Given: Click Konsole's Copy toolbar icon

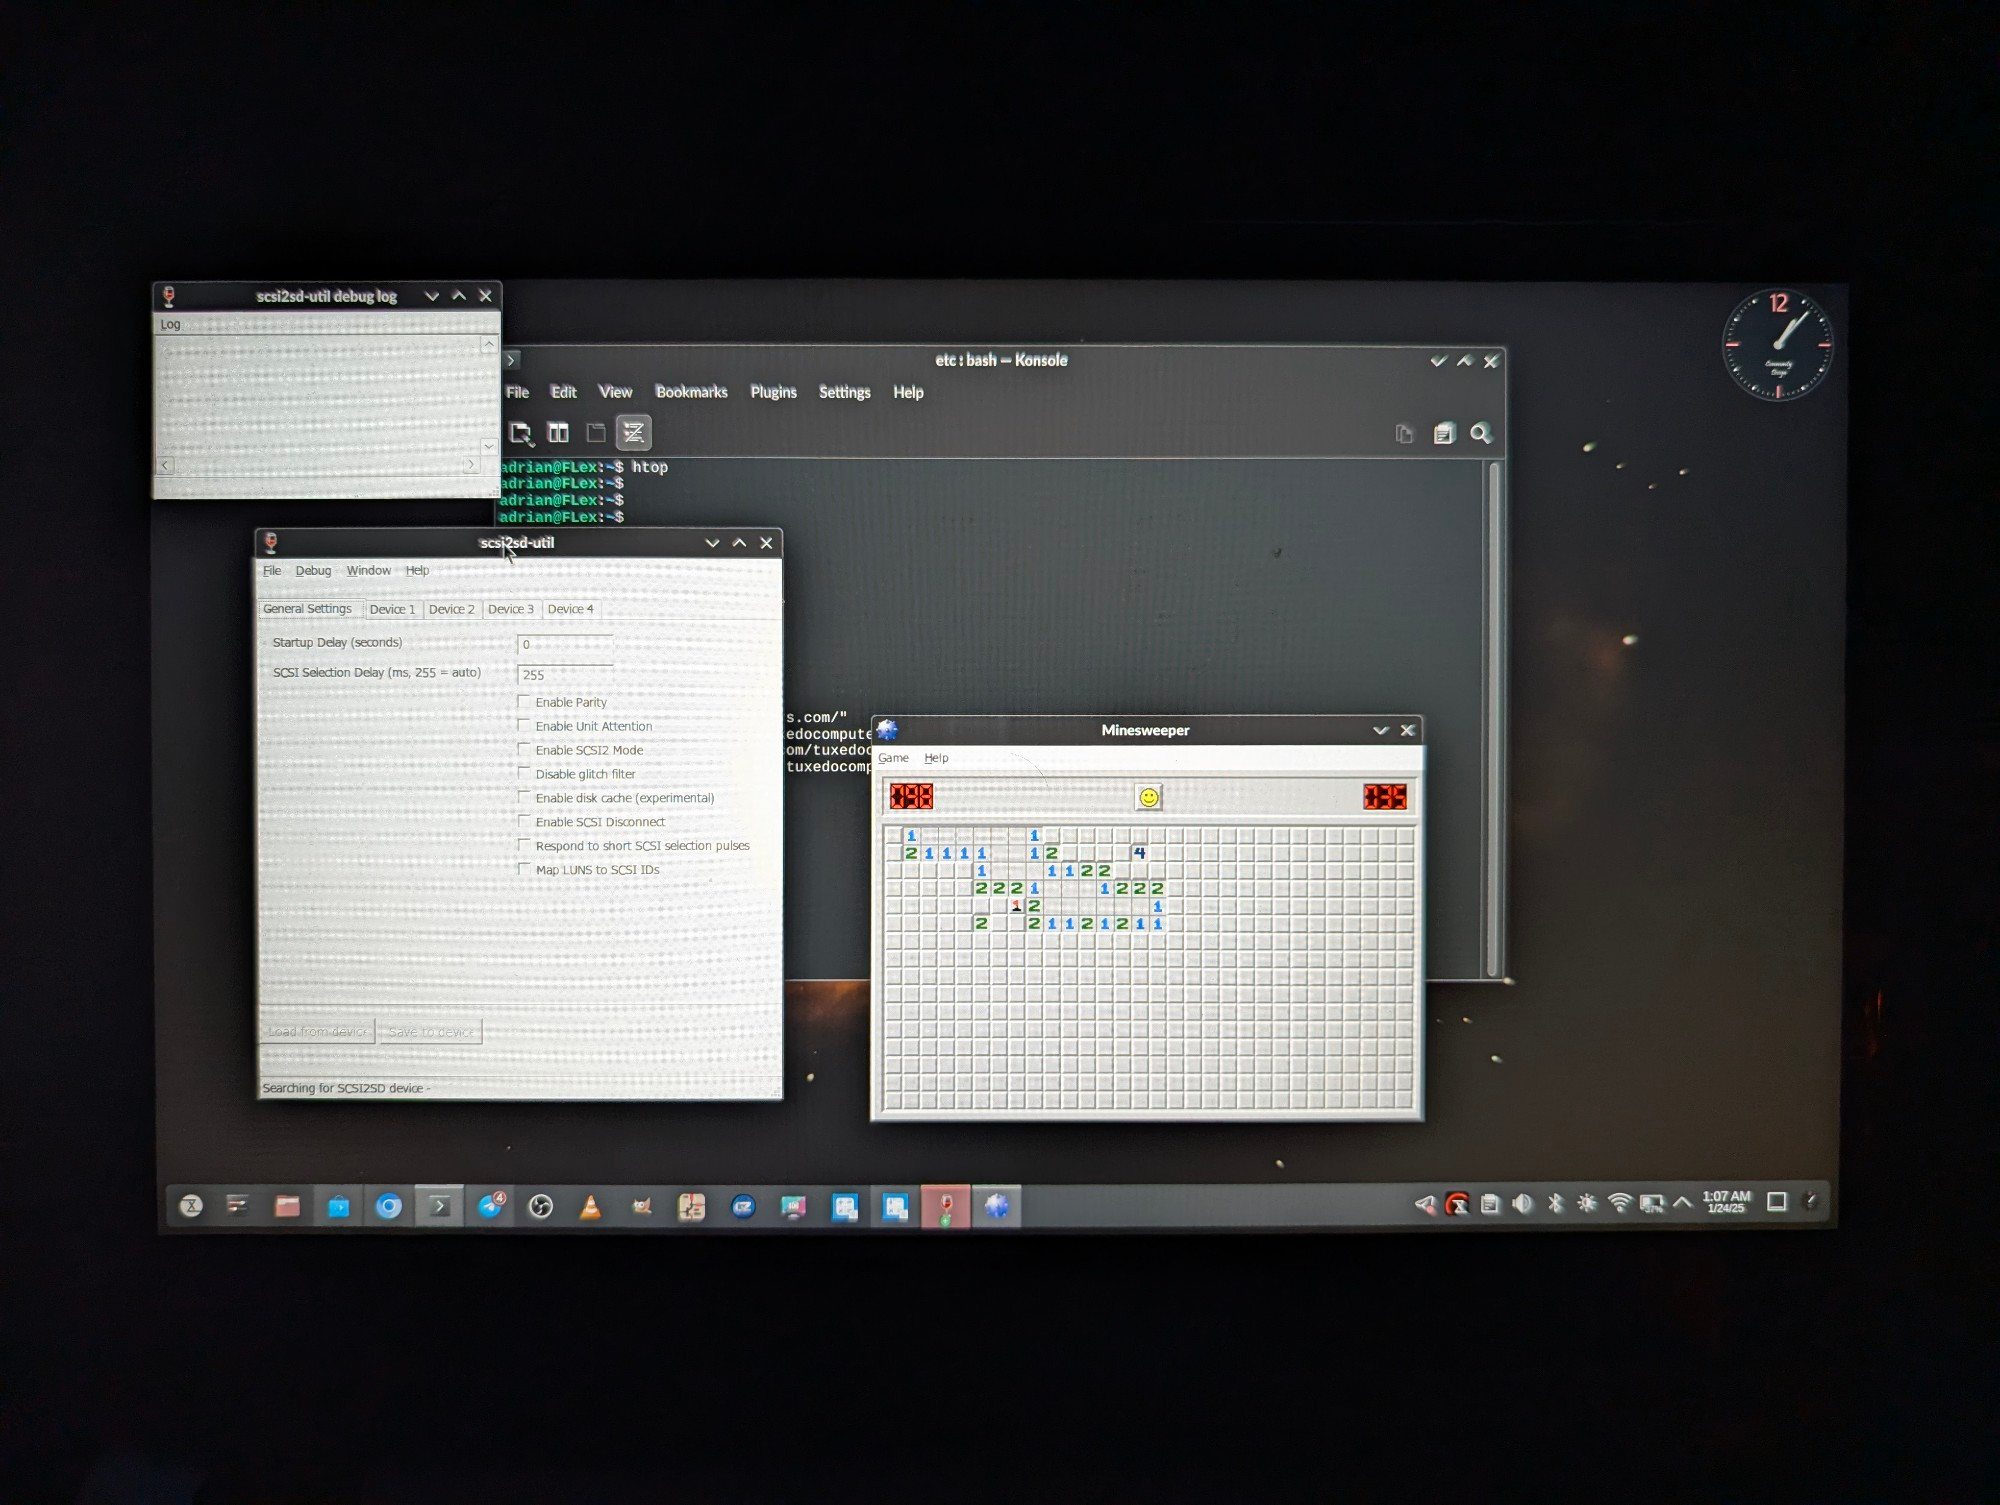Looking at the screenshot, I should 1405,434.
